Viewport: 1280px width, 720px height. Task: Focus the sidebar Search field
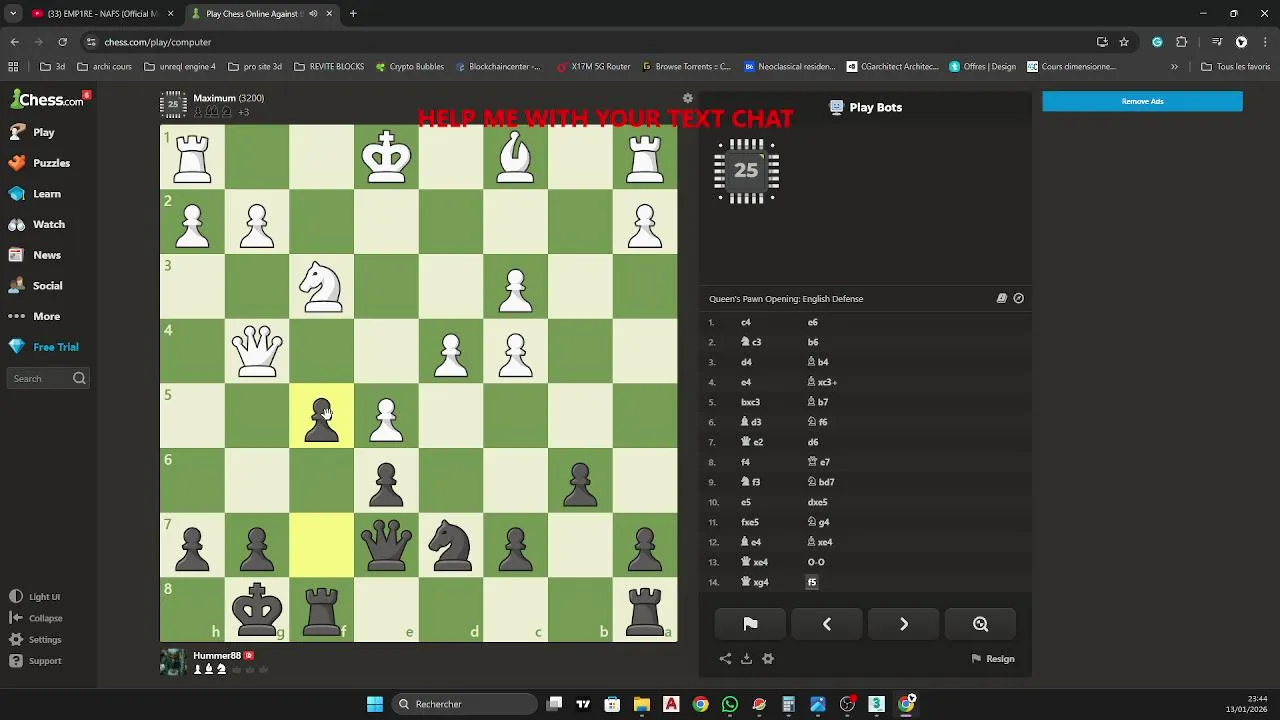coord(49,379)
